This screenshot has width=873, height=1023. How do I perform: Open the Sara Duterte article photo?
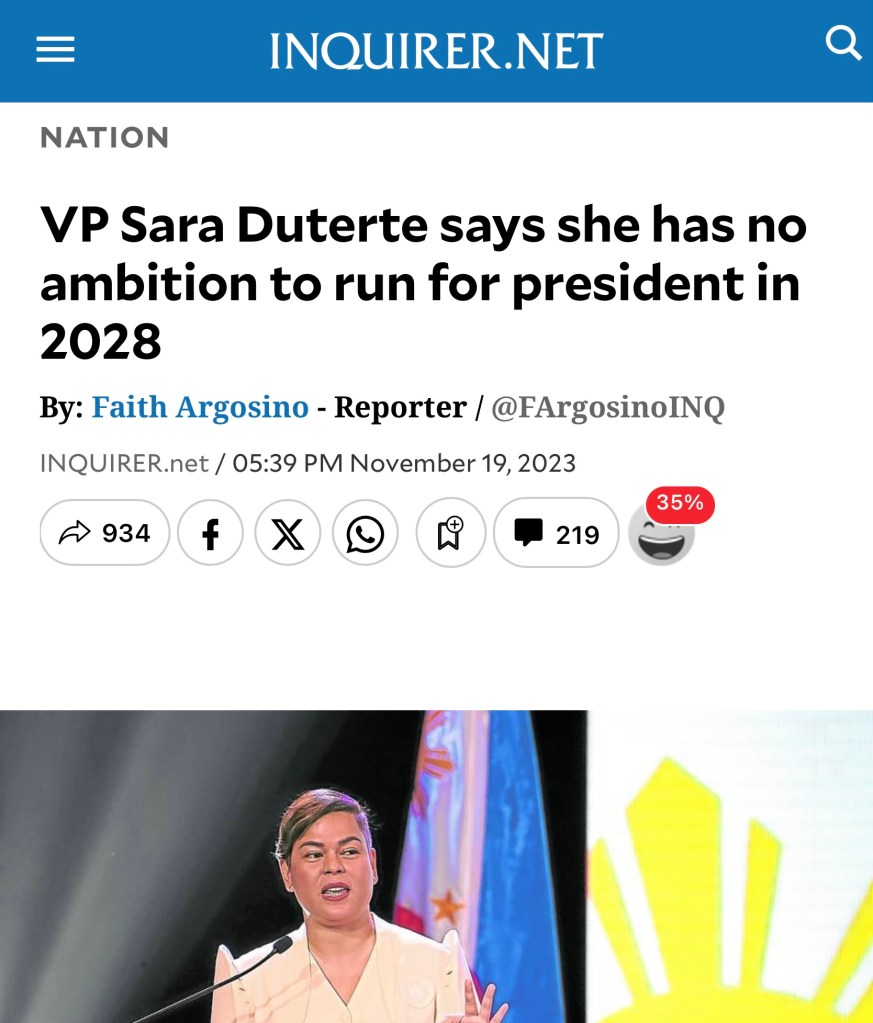[436, 866]
